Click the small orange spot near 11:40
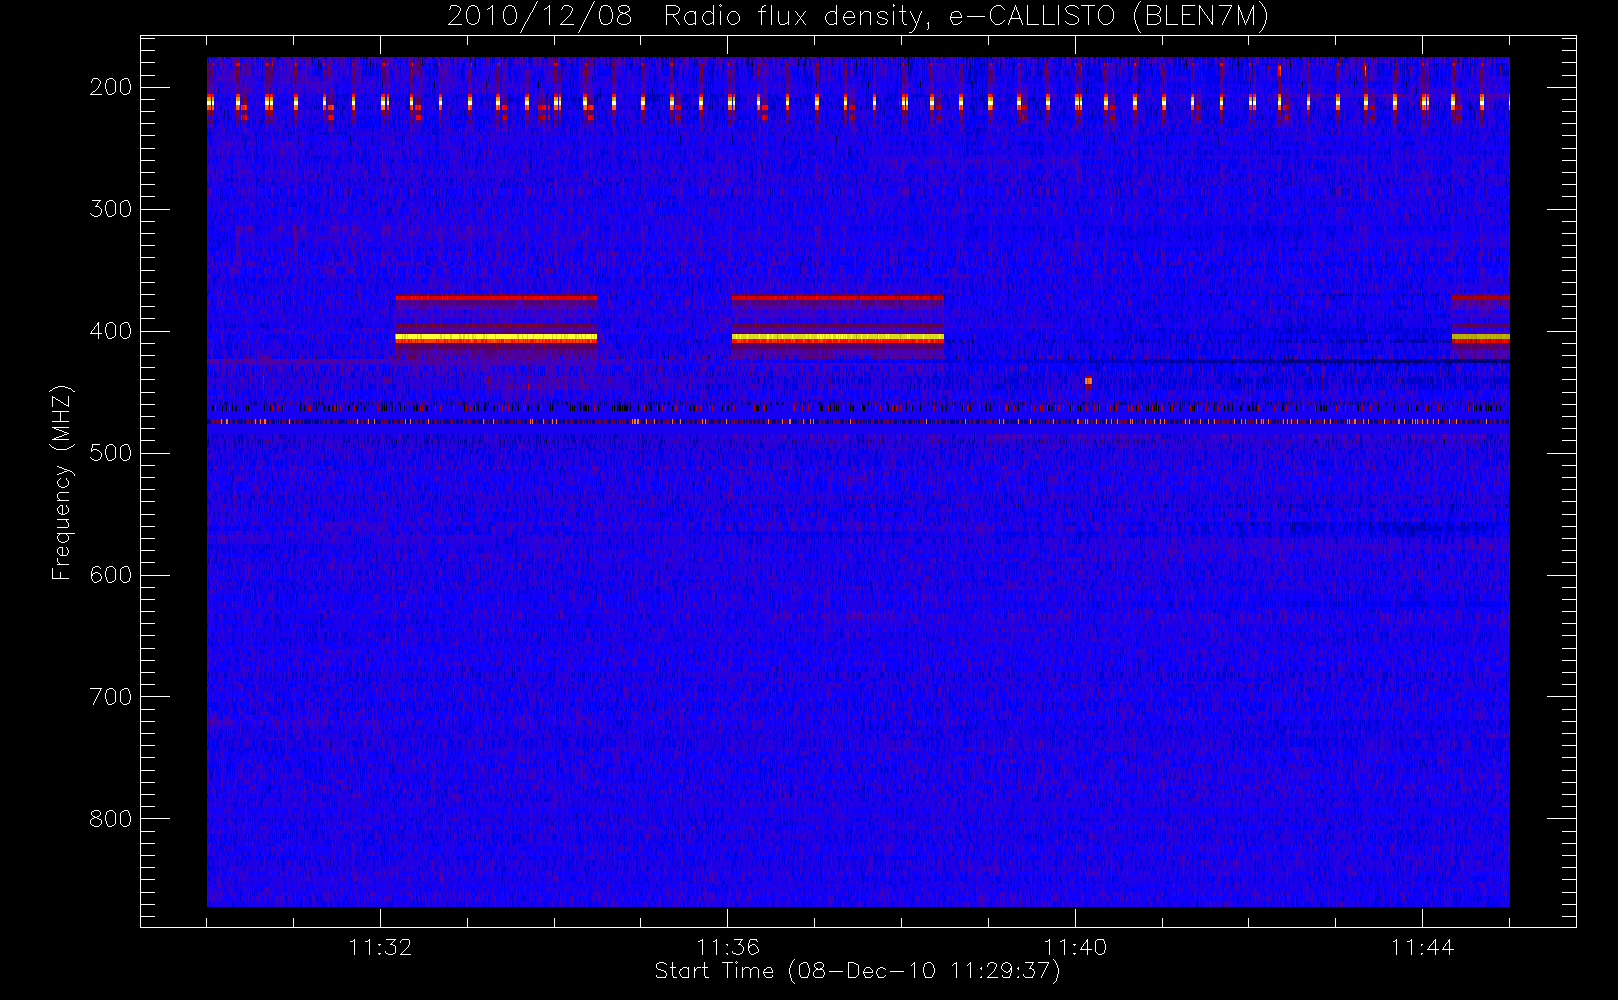 tap(1088, 381)
